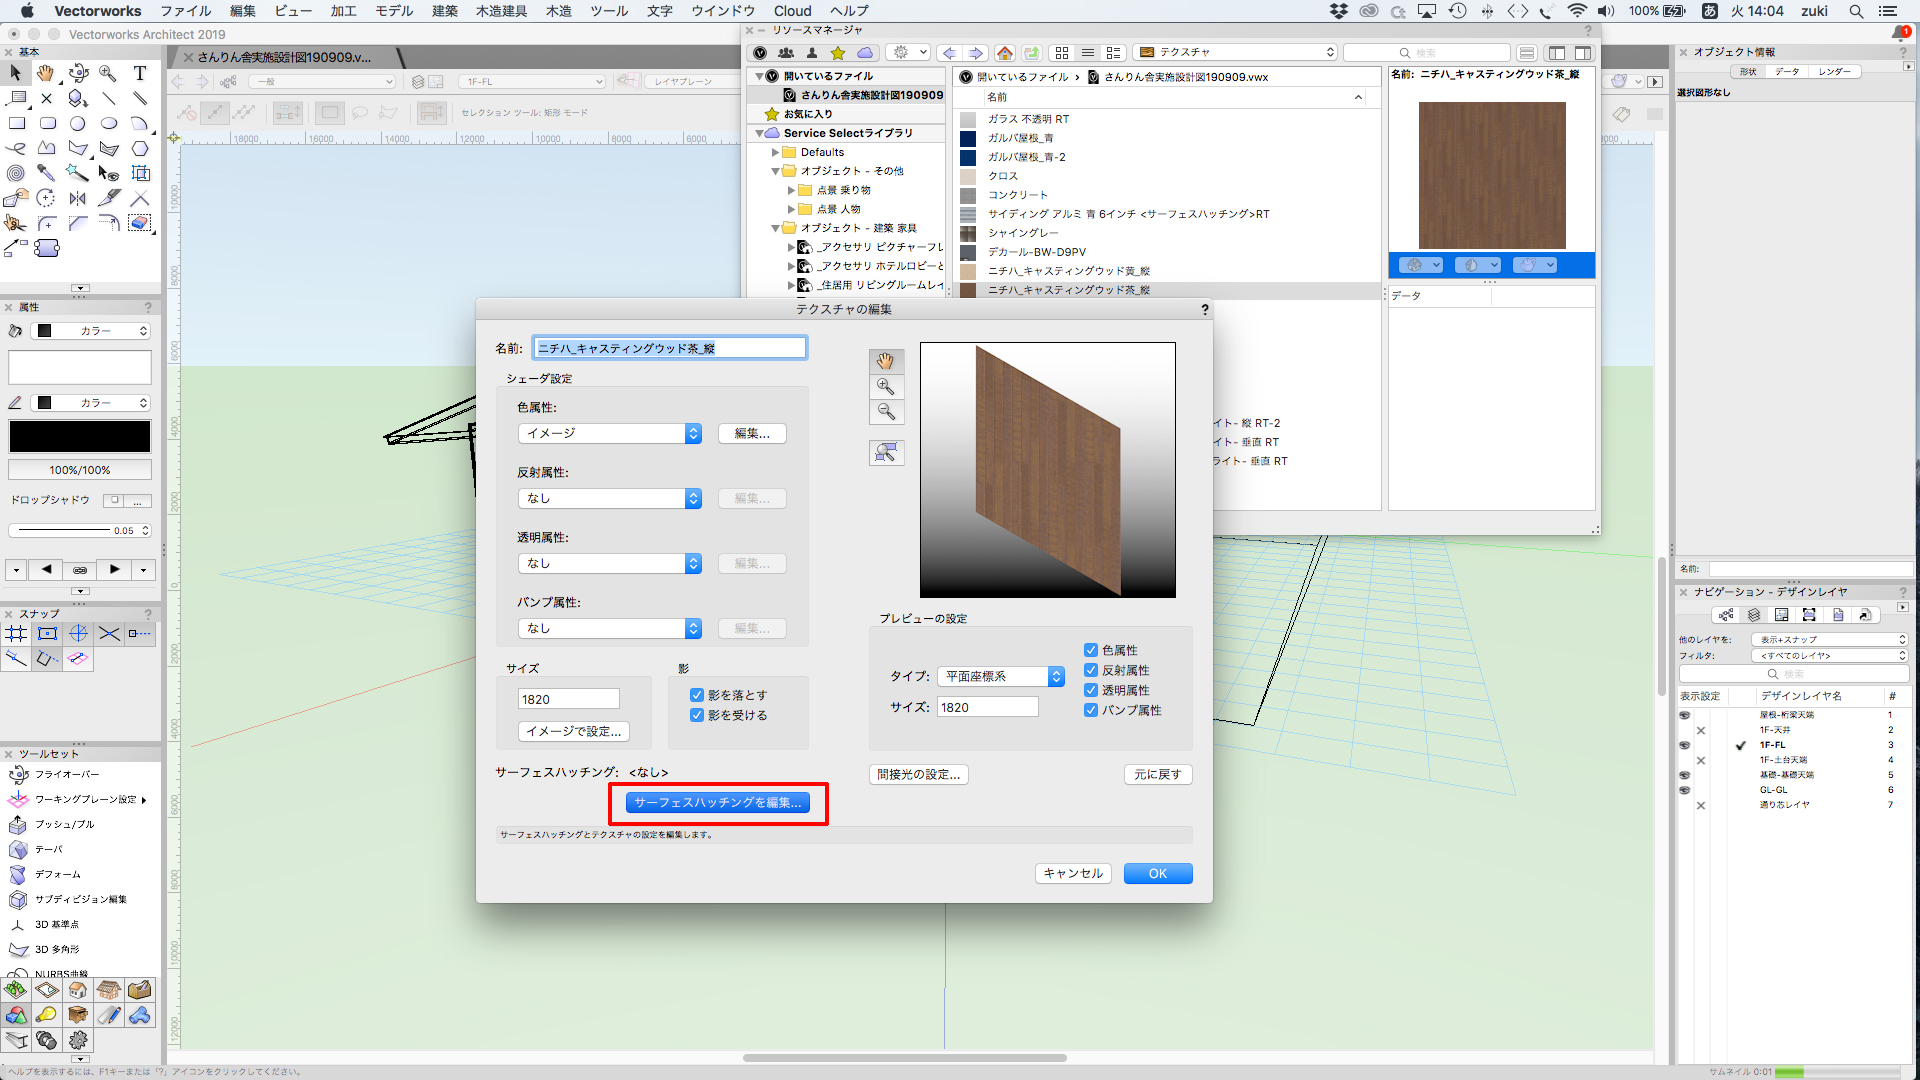Open the 編集 menu in menu bar
This screenshot has width=1920, height=1080.
click(243, 11)
